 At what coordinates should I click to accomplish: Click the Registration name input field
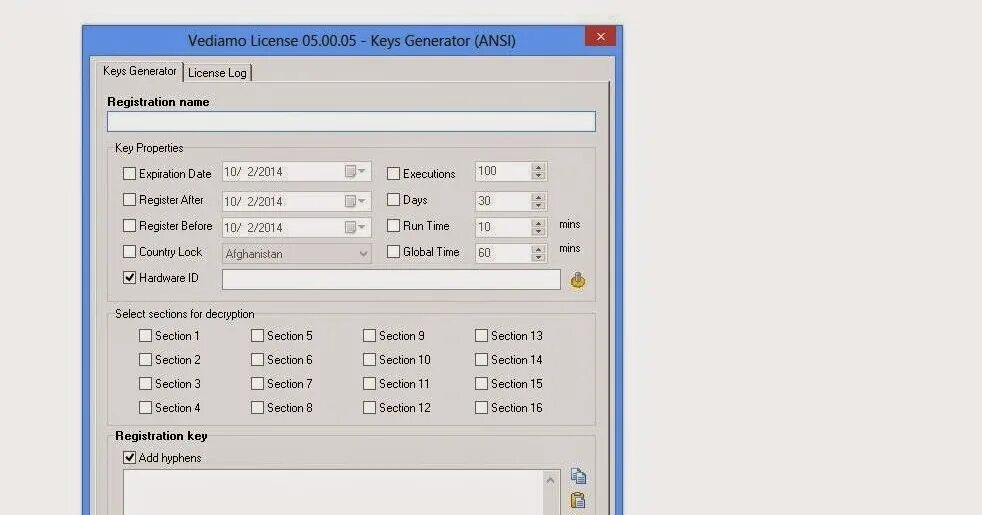coord(351,122)
